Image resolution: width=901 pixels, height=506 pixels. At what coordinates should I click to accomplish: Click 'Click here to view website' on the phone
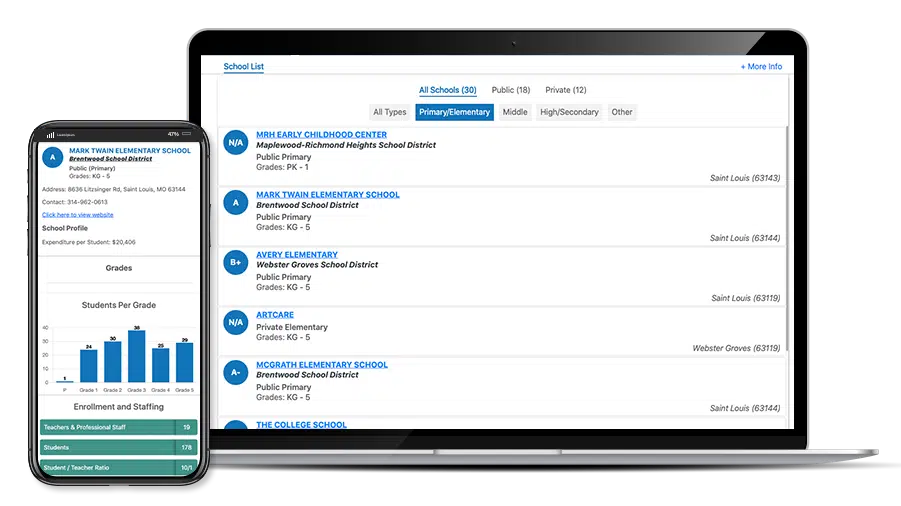pyautogui.click(x=78, y=215)
